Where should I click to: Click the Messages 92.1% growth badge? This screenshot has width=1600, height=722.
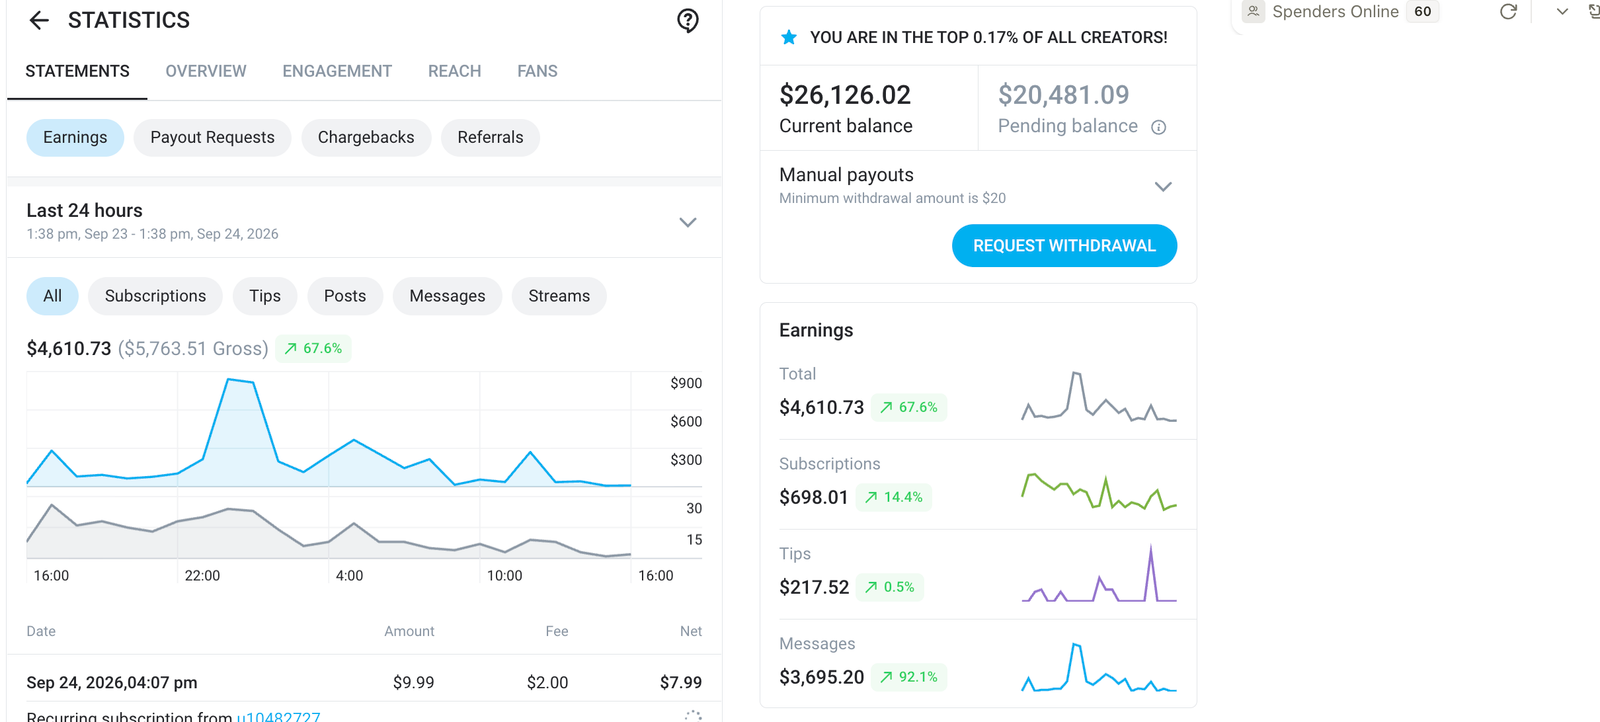(x=909, y=677)
